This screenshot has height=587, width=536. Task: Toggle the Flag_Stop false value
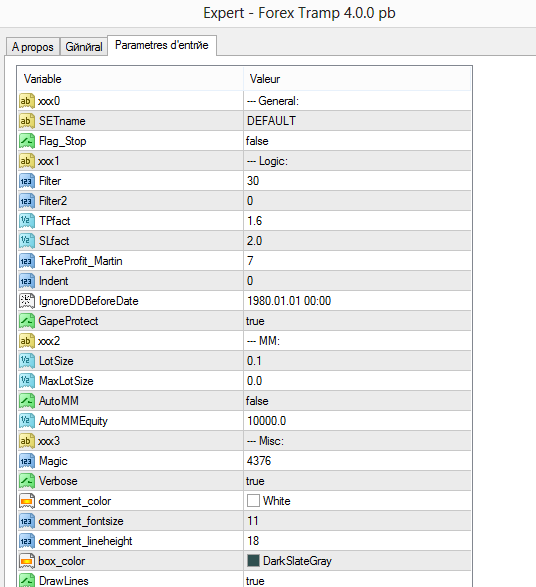click(357, 141)
